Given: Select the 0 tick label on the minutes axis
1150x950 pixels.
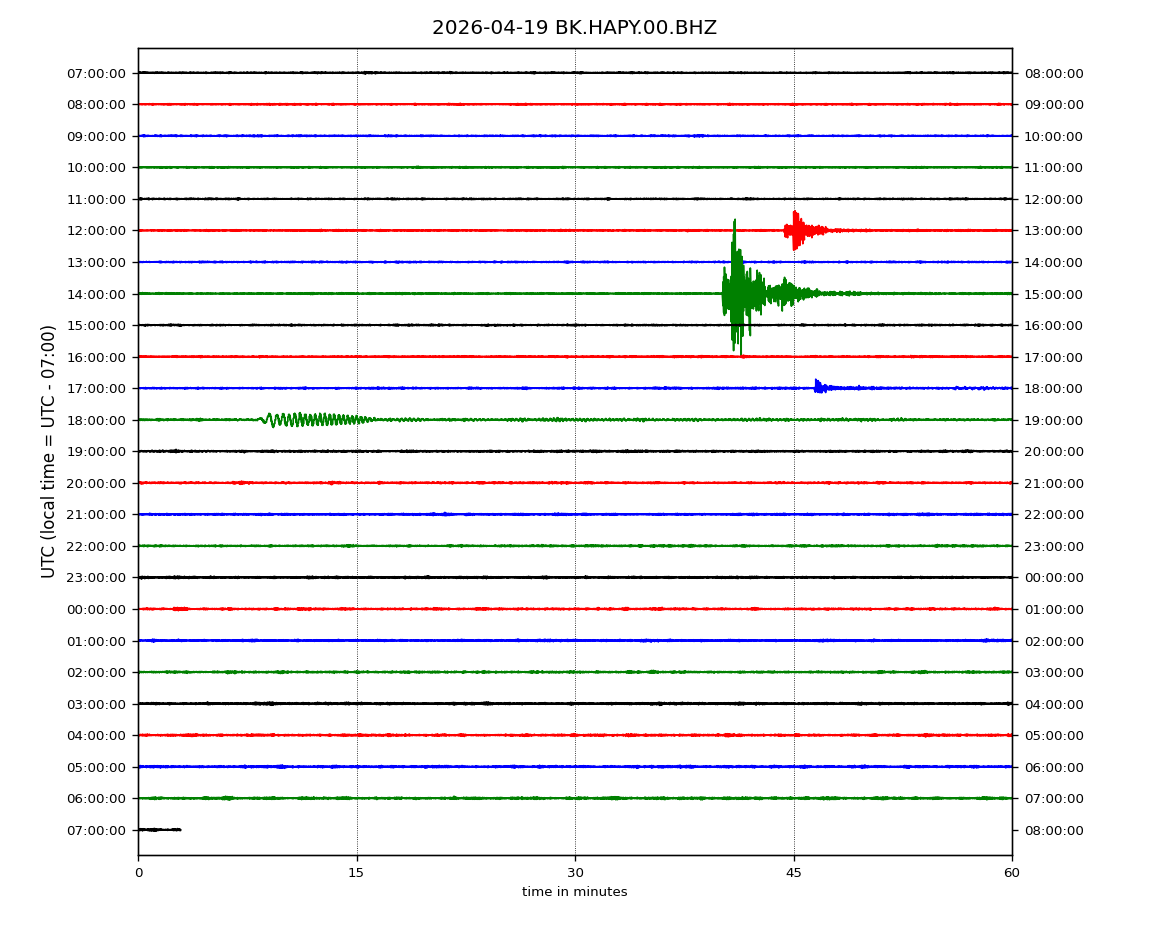Looking at the screenshot, I should coord(138,873).
